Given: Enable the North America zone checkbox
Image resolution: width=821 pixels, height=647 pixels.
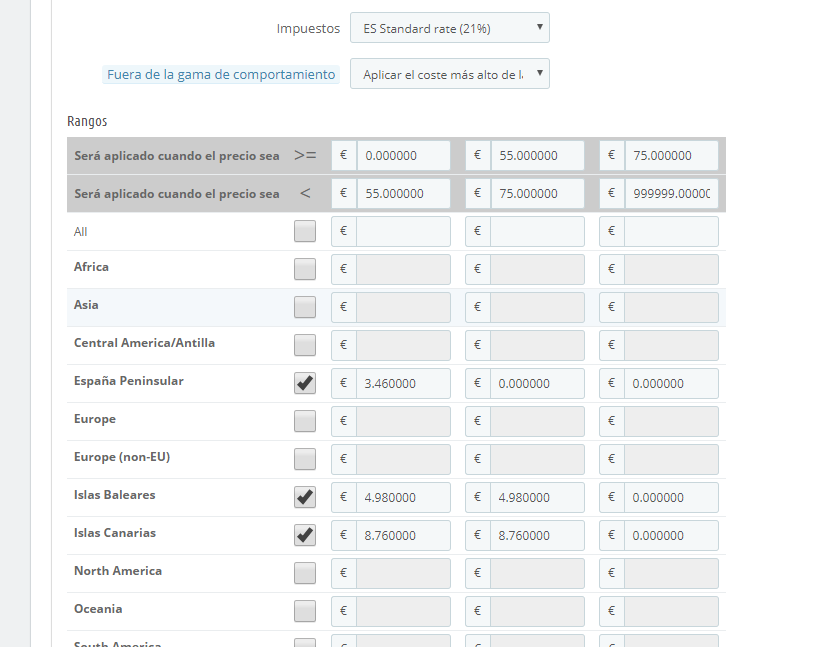Looking at the screenshot, I should tap(305, 573).
